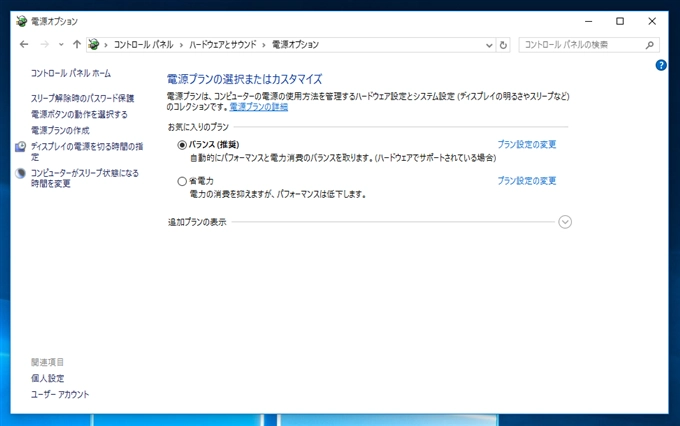This screenshot has height=426, width=680.
Task: Open the address bar history dropdown
Action: [x=489, y=45]
